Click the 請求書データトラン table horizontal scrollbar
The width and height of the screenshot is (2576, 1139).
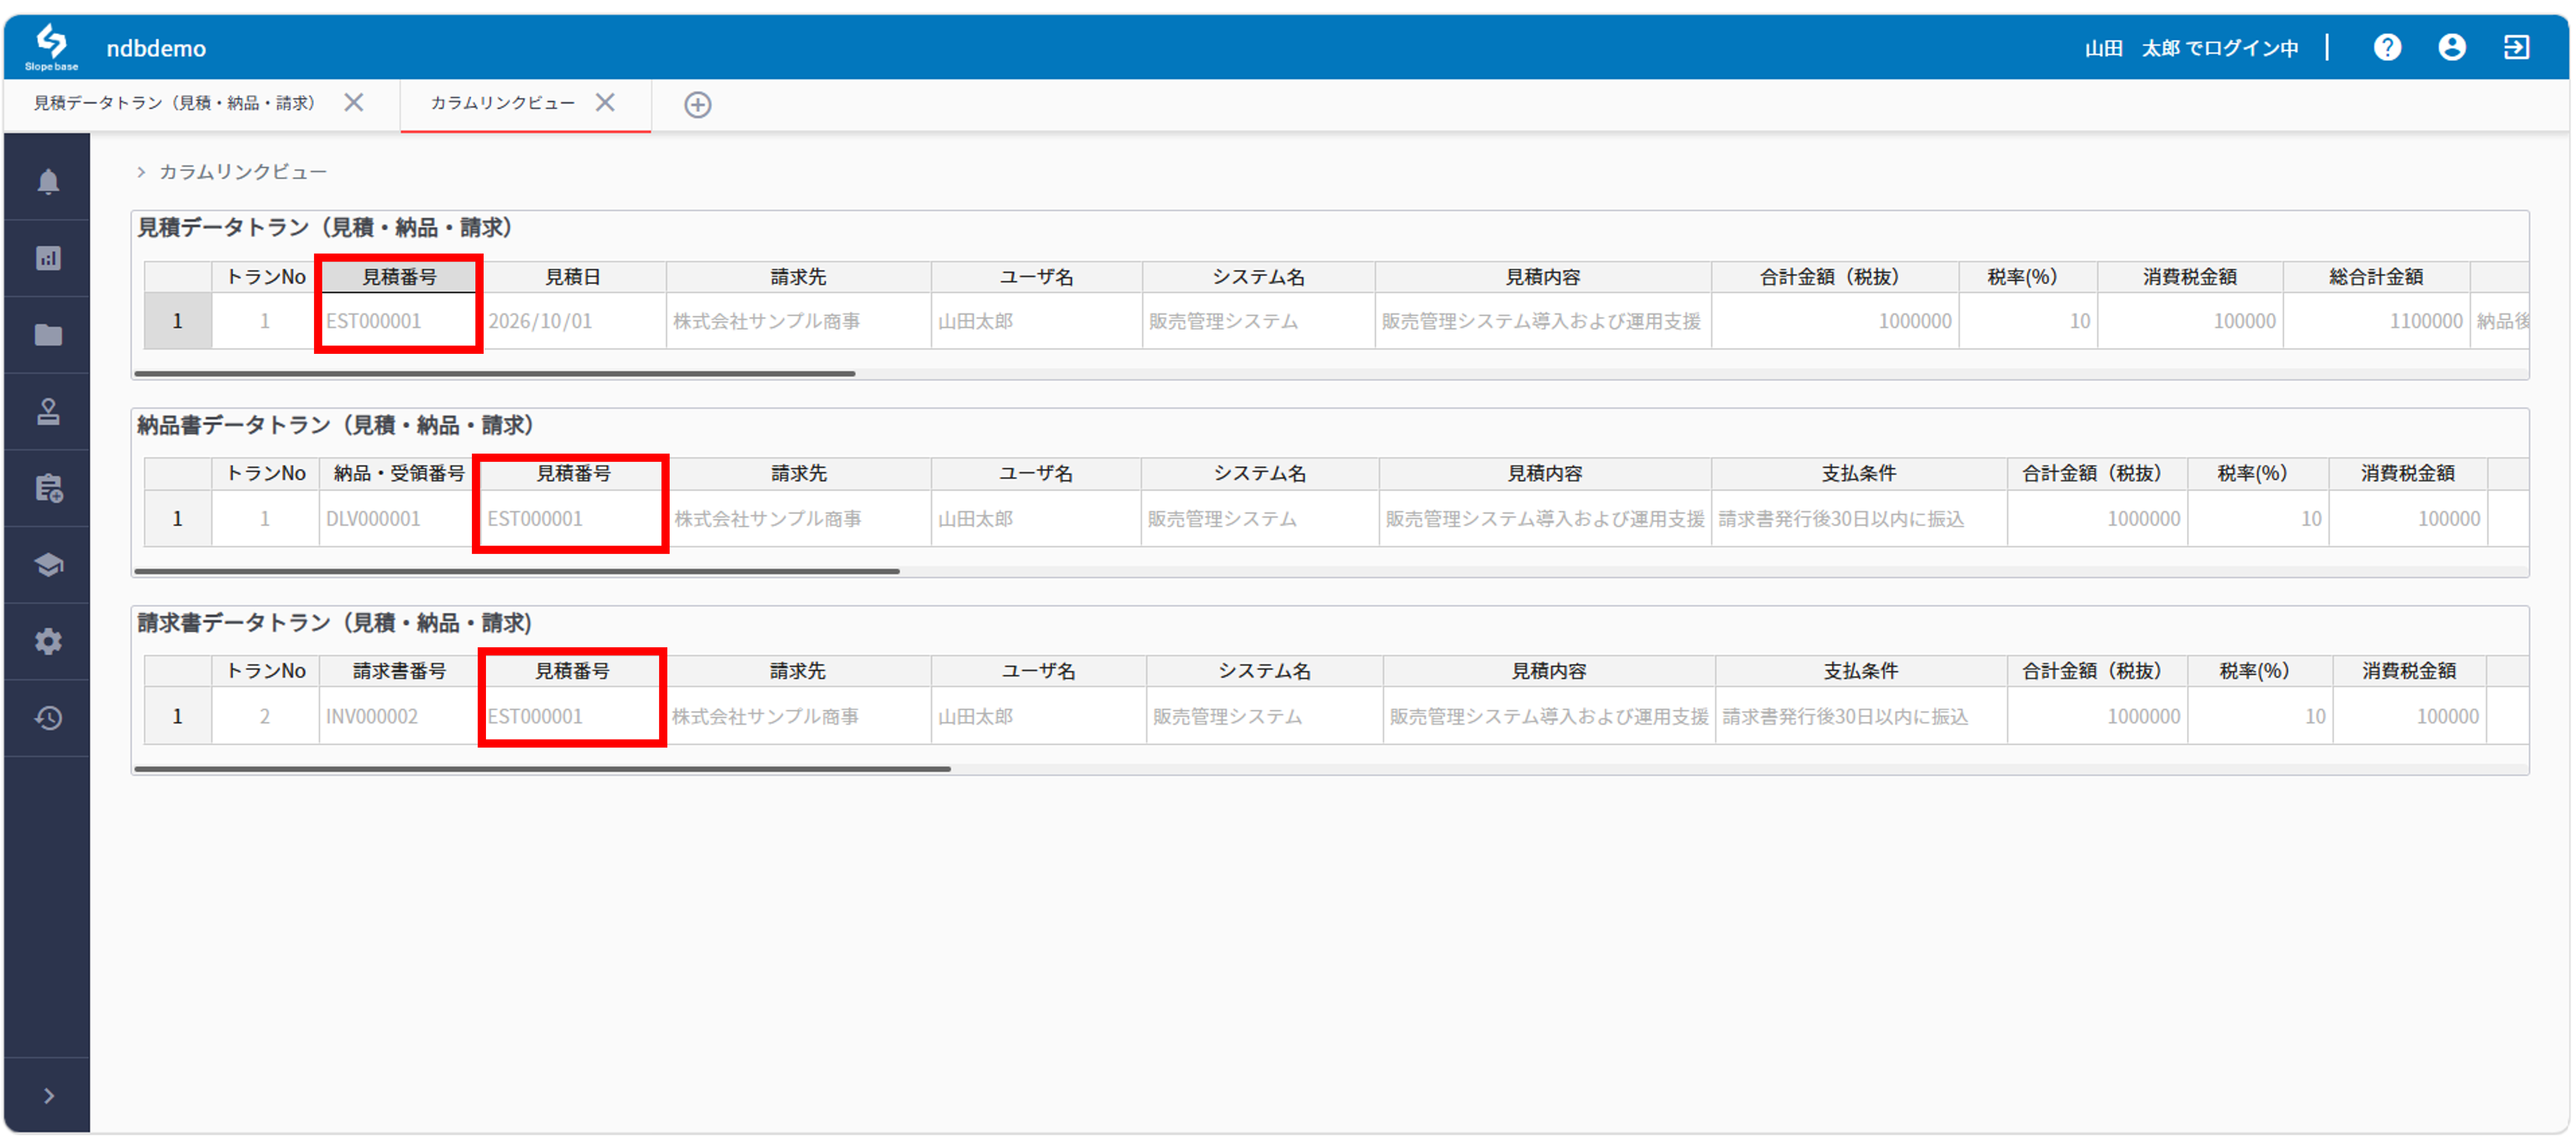542,769
